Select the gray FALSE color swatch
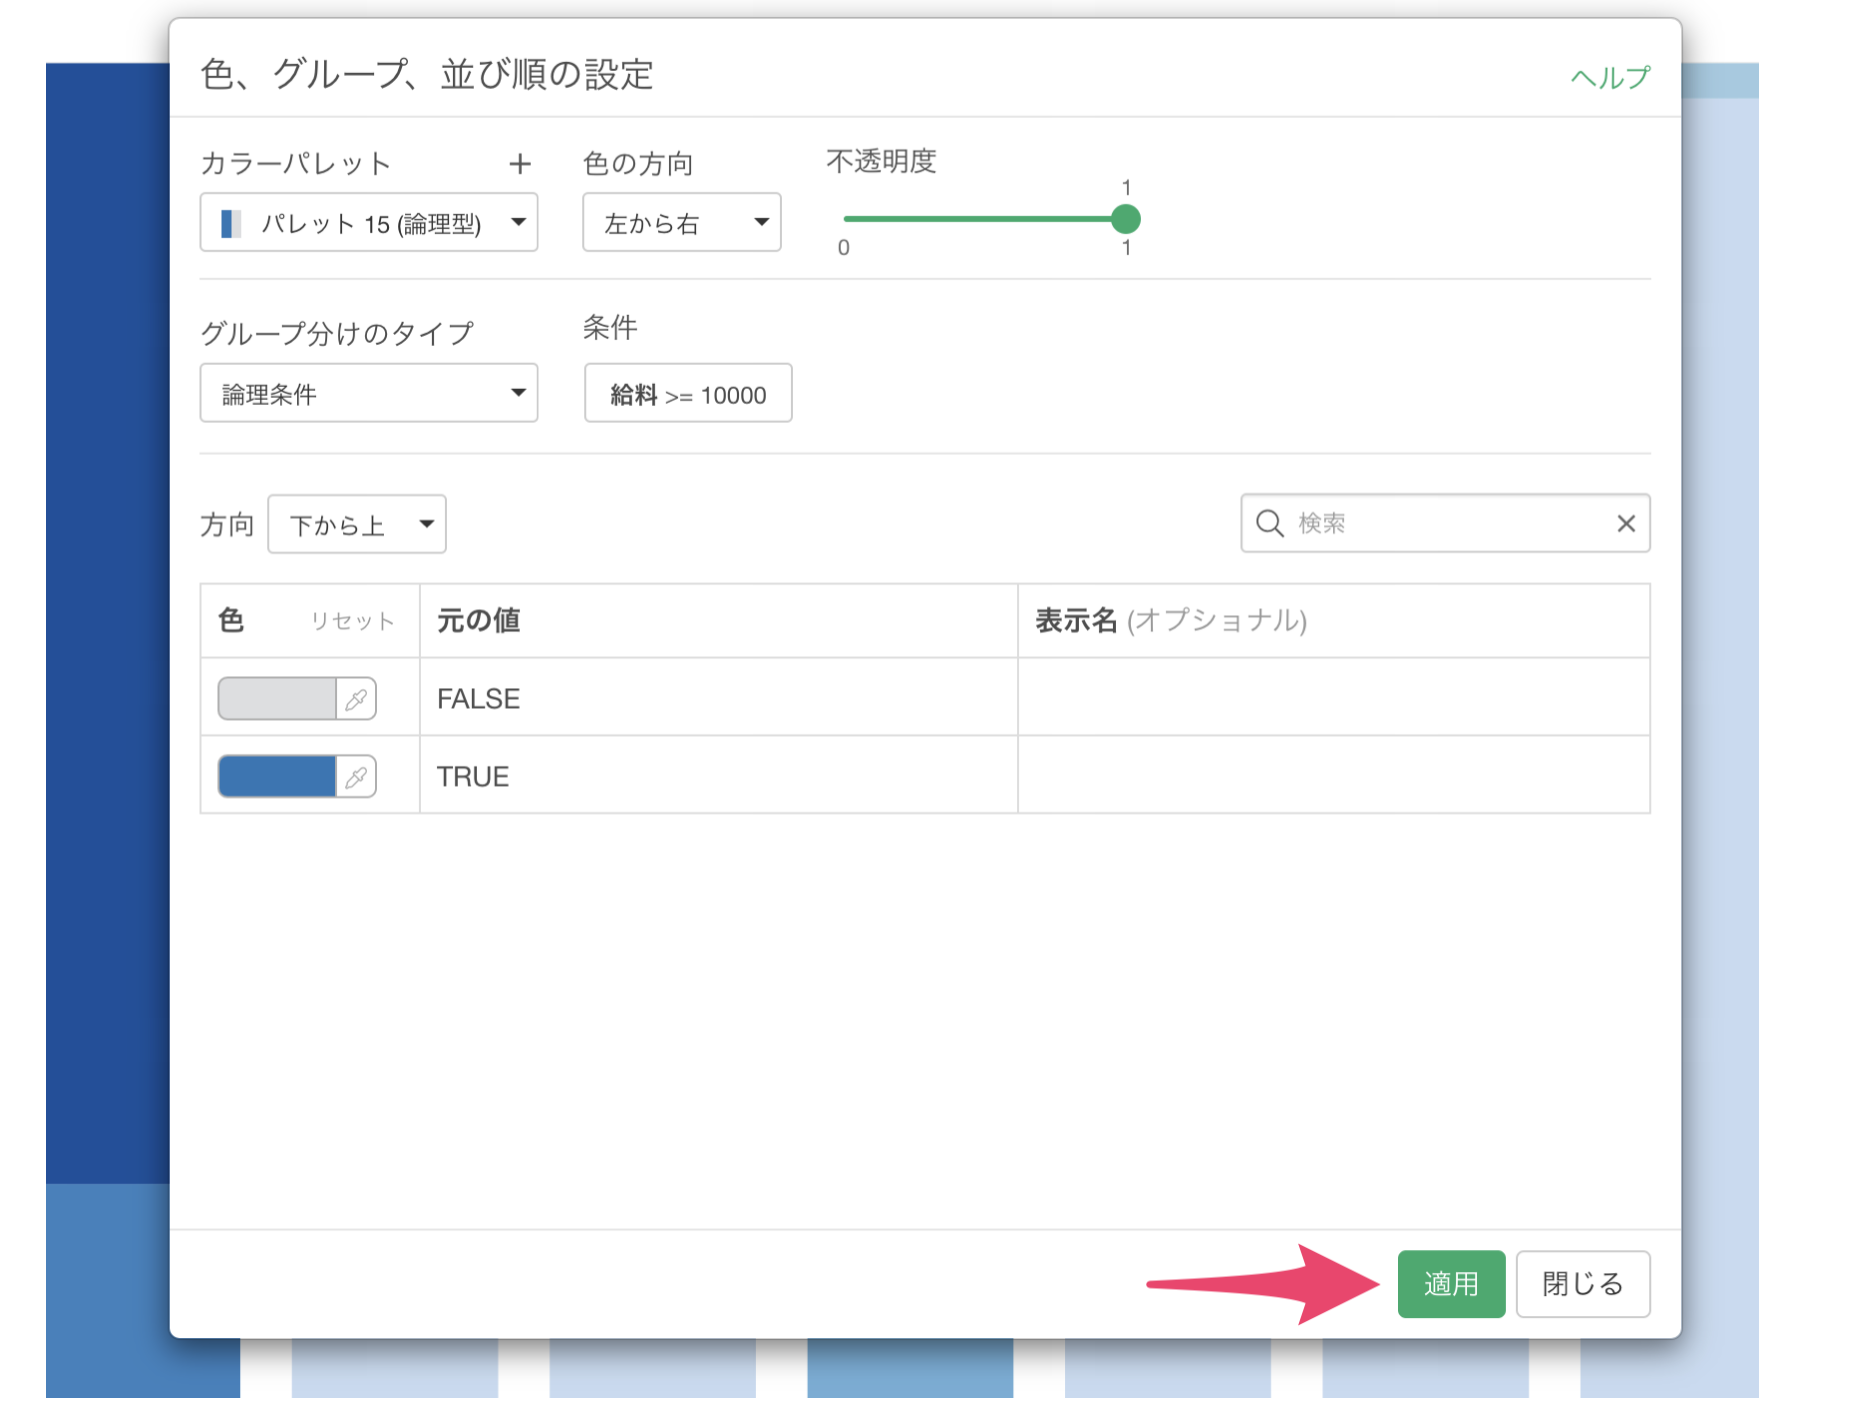The height and width of the screenshot is (1412, 1864). coord(277,699)
